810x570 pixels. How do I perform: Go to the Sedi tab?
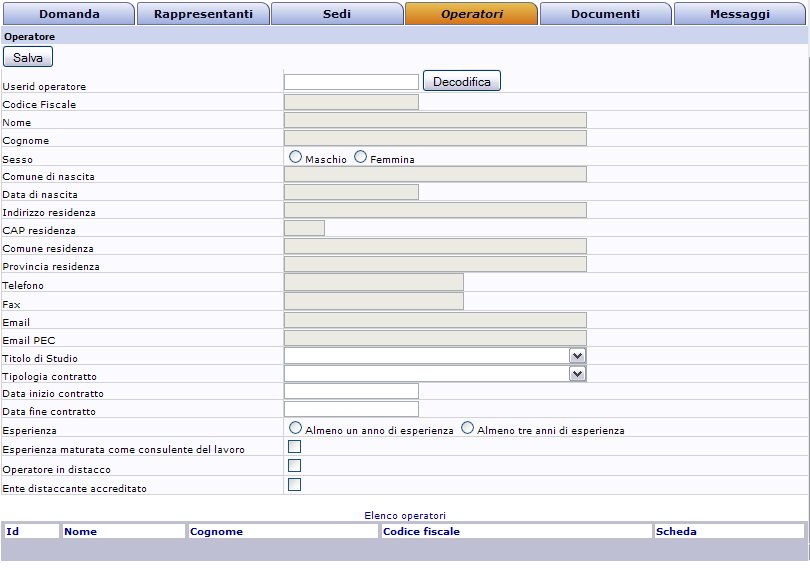click(337, 14)
